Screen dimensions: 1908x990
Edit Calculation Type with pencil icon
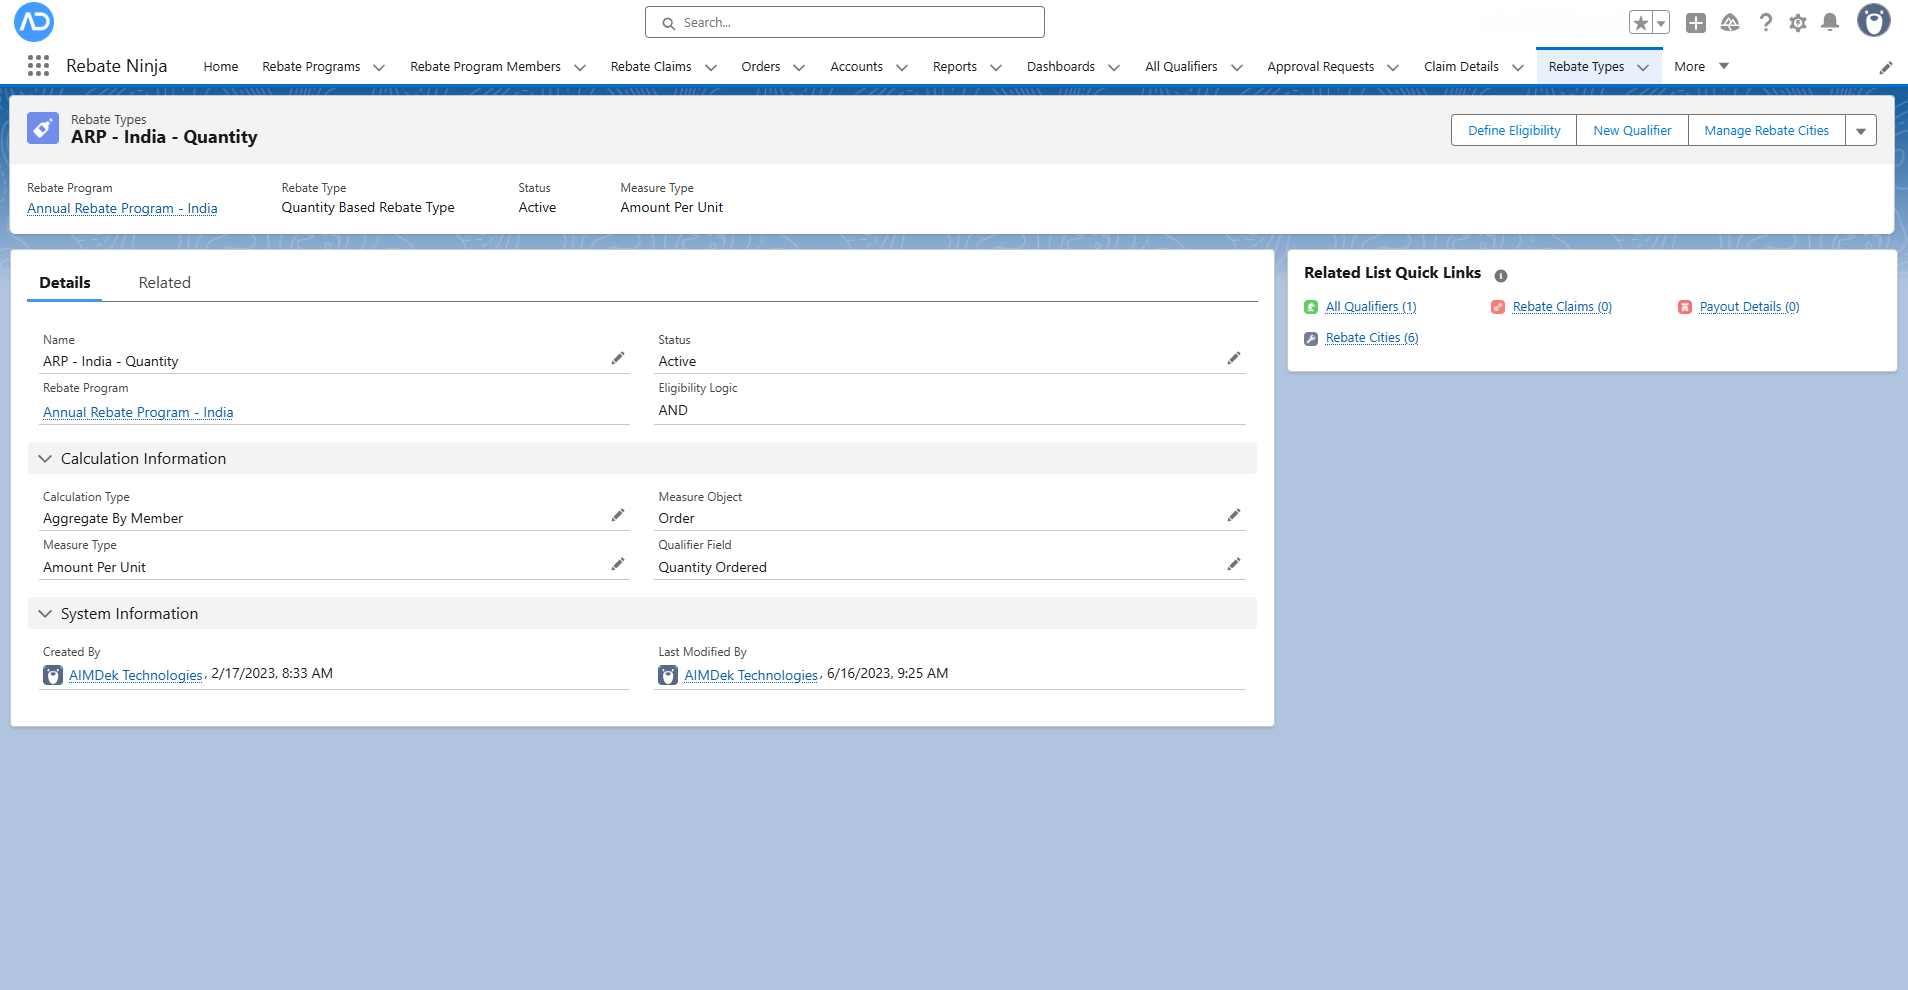click(618, 516)
